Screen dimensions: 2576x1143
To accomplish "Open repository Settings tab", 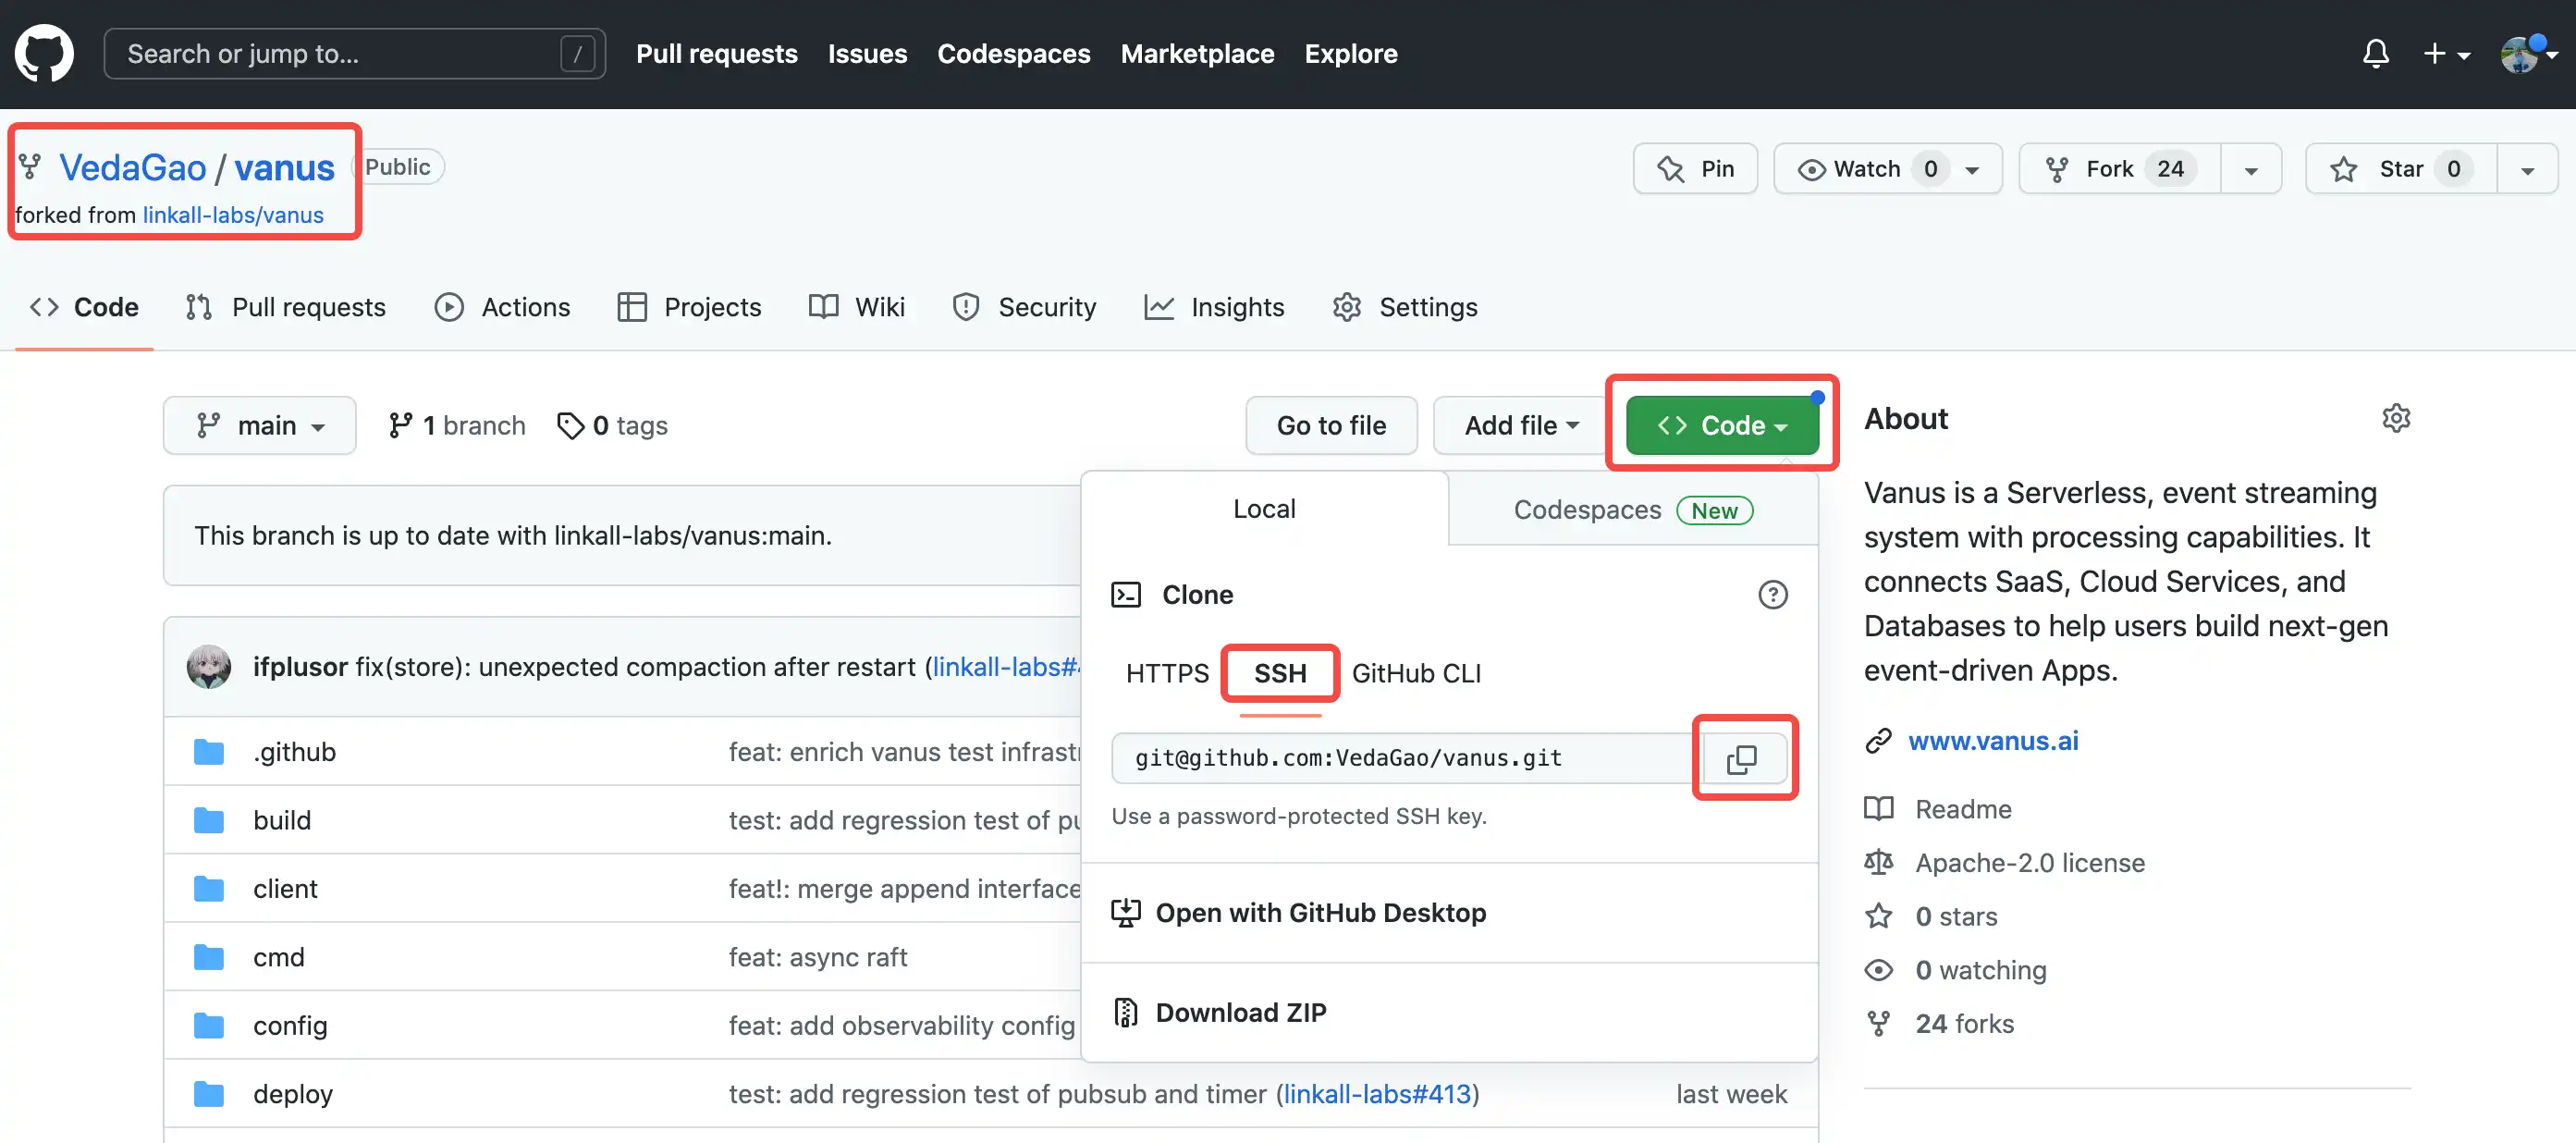I will (1405, 307).
